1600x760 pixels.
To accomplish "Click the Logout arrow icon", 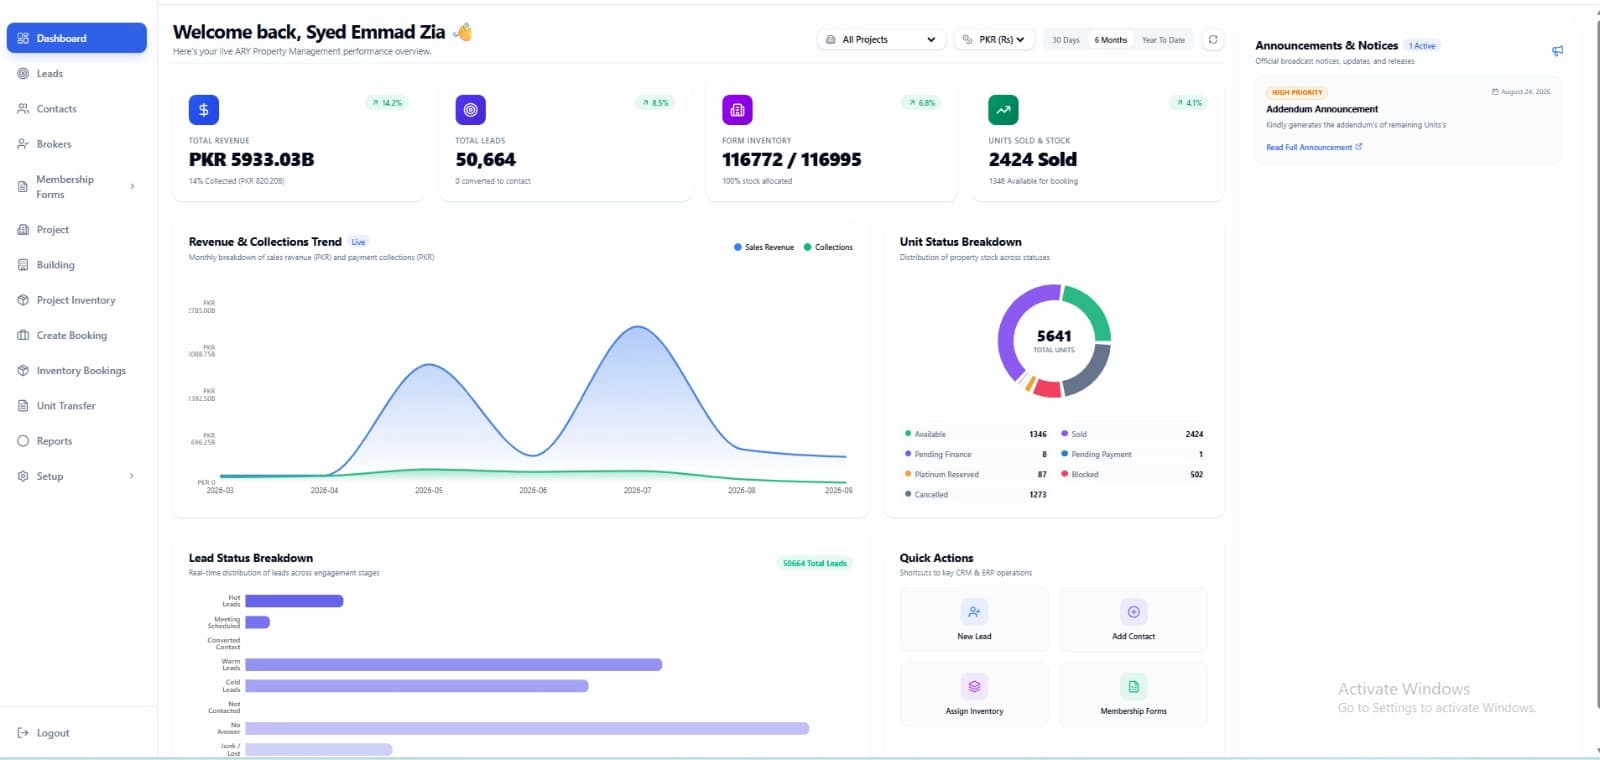I will pyautogui.click(x=23, y=733).
